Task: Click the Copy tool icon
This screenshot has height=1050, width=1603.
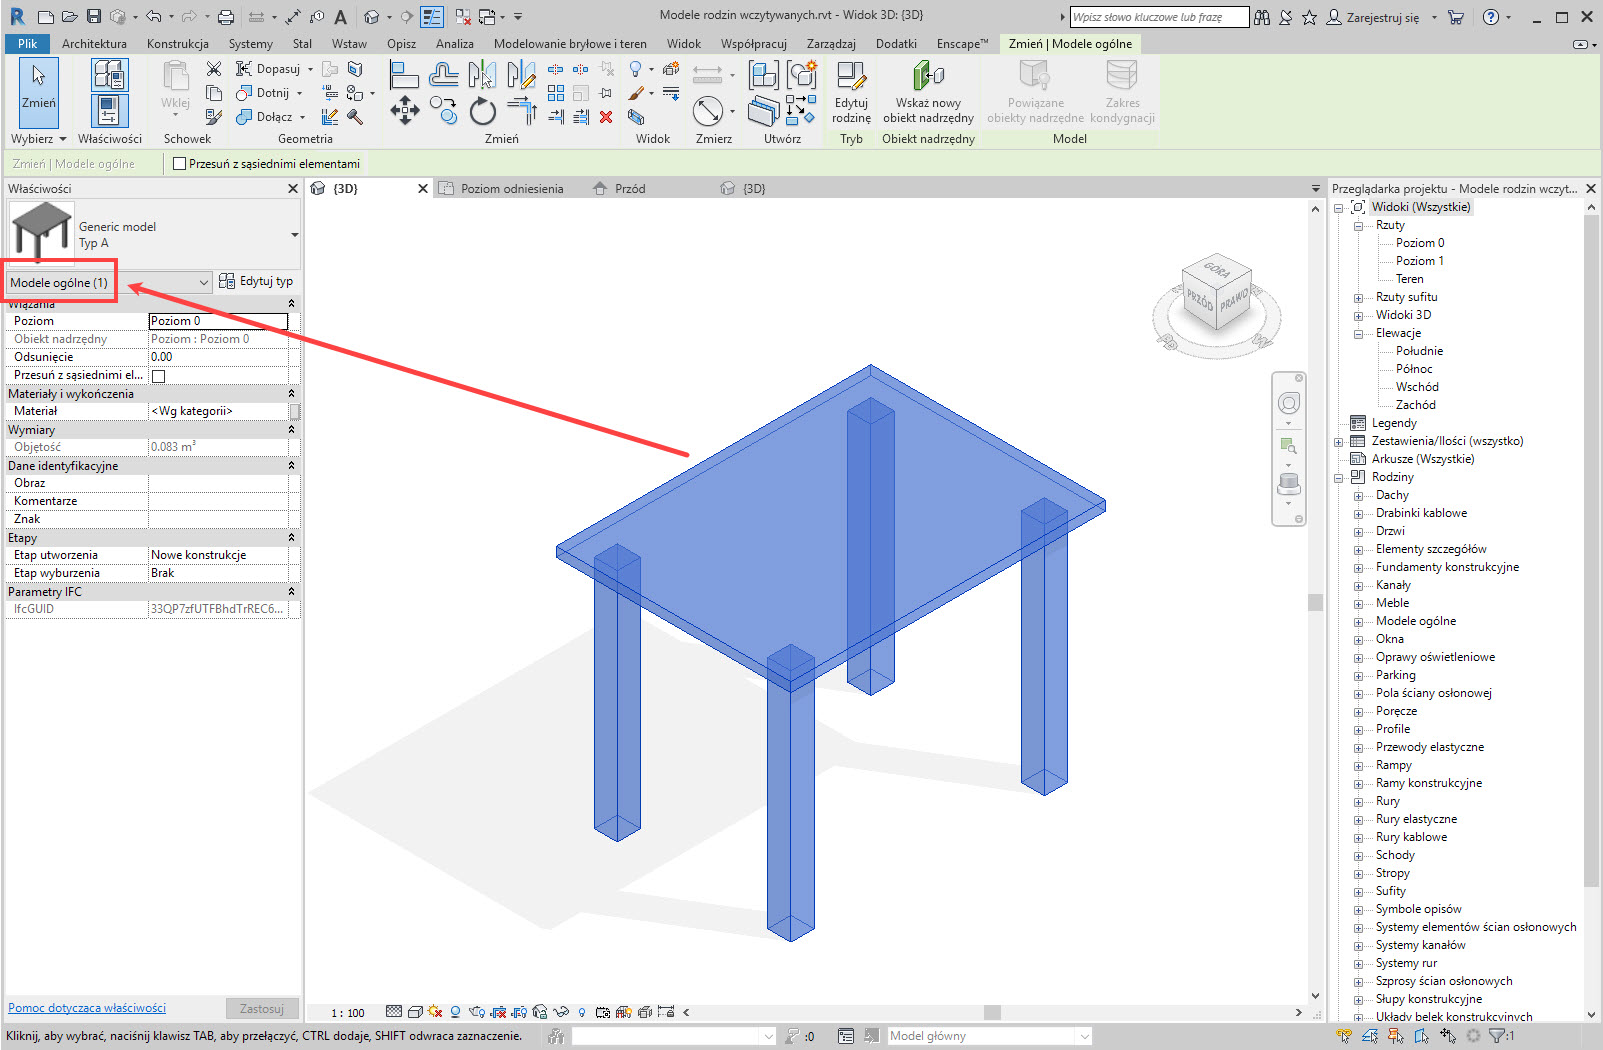Action: tap(443, 111)
